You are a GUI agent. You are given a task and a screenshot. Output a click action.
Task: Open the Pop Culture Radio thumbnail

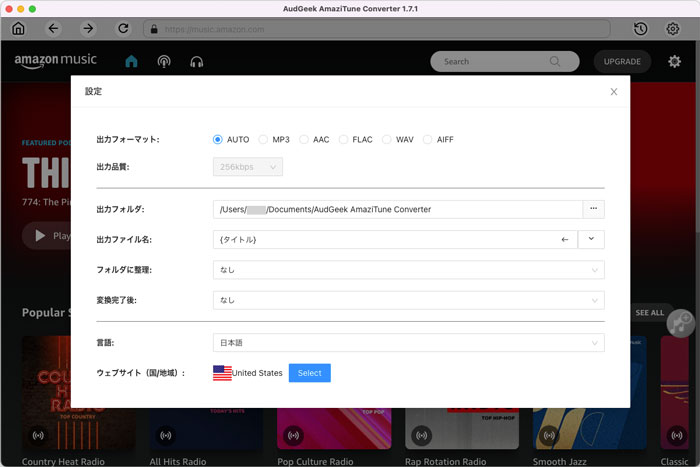pyautogui.click(x=334, y=429)
